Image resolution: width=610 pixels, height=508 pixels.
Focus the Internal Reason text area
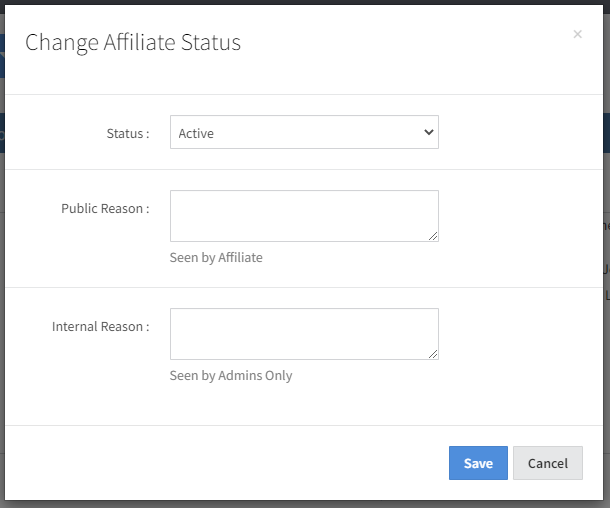(303, 333)
